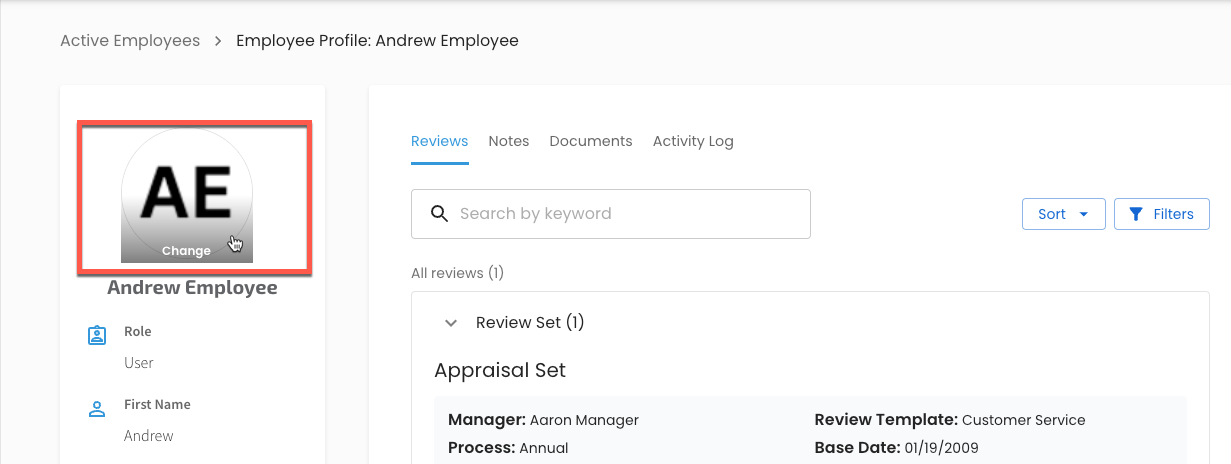Click Employee Profile: Andrew Employee breadcrumb text
1231x464 pixels.
(377, 41)
